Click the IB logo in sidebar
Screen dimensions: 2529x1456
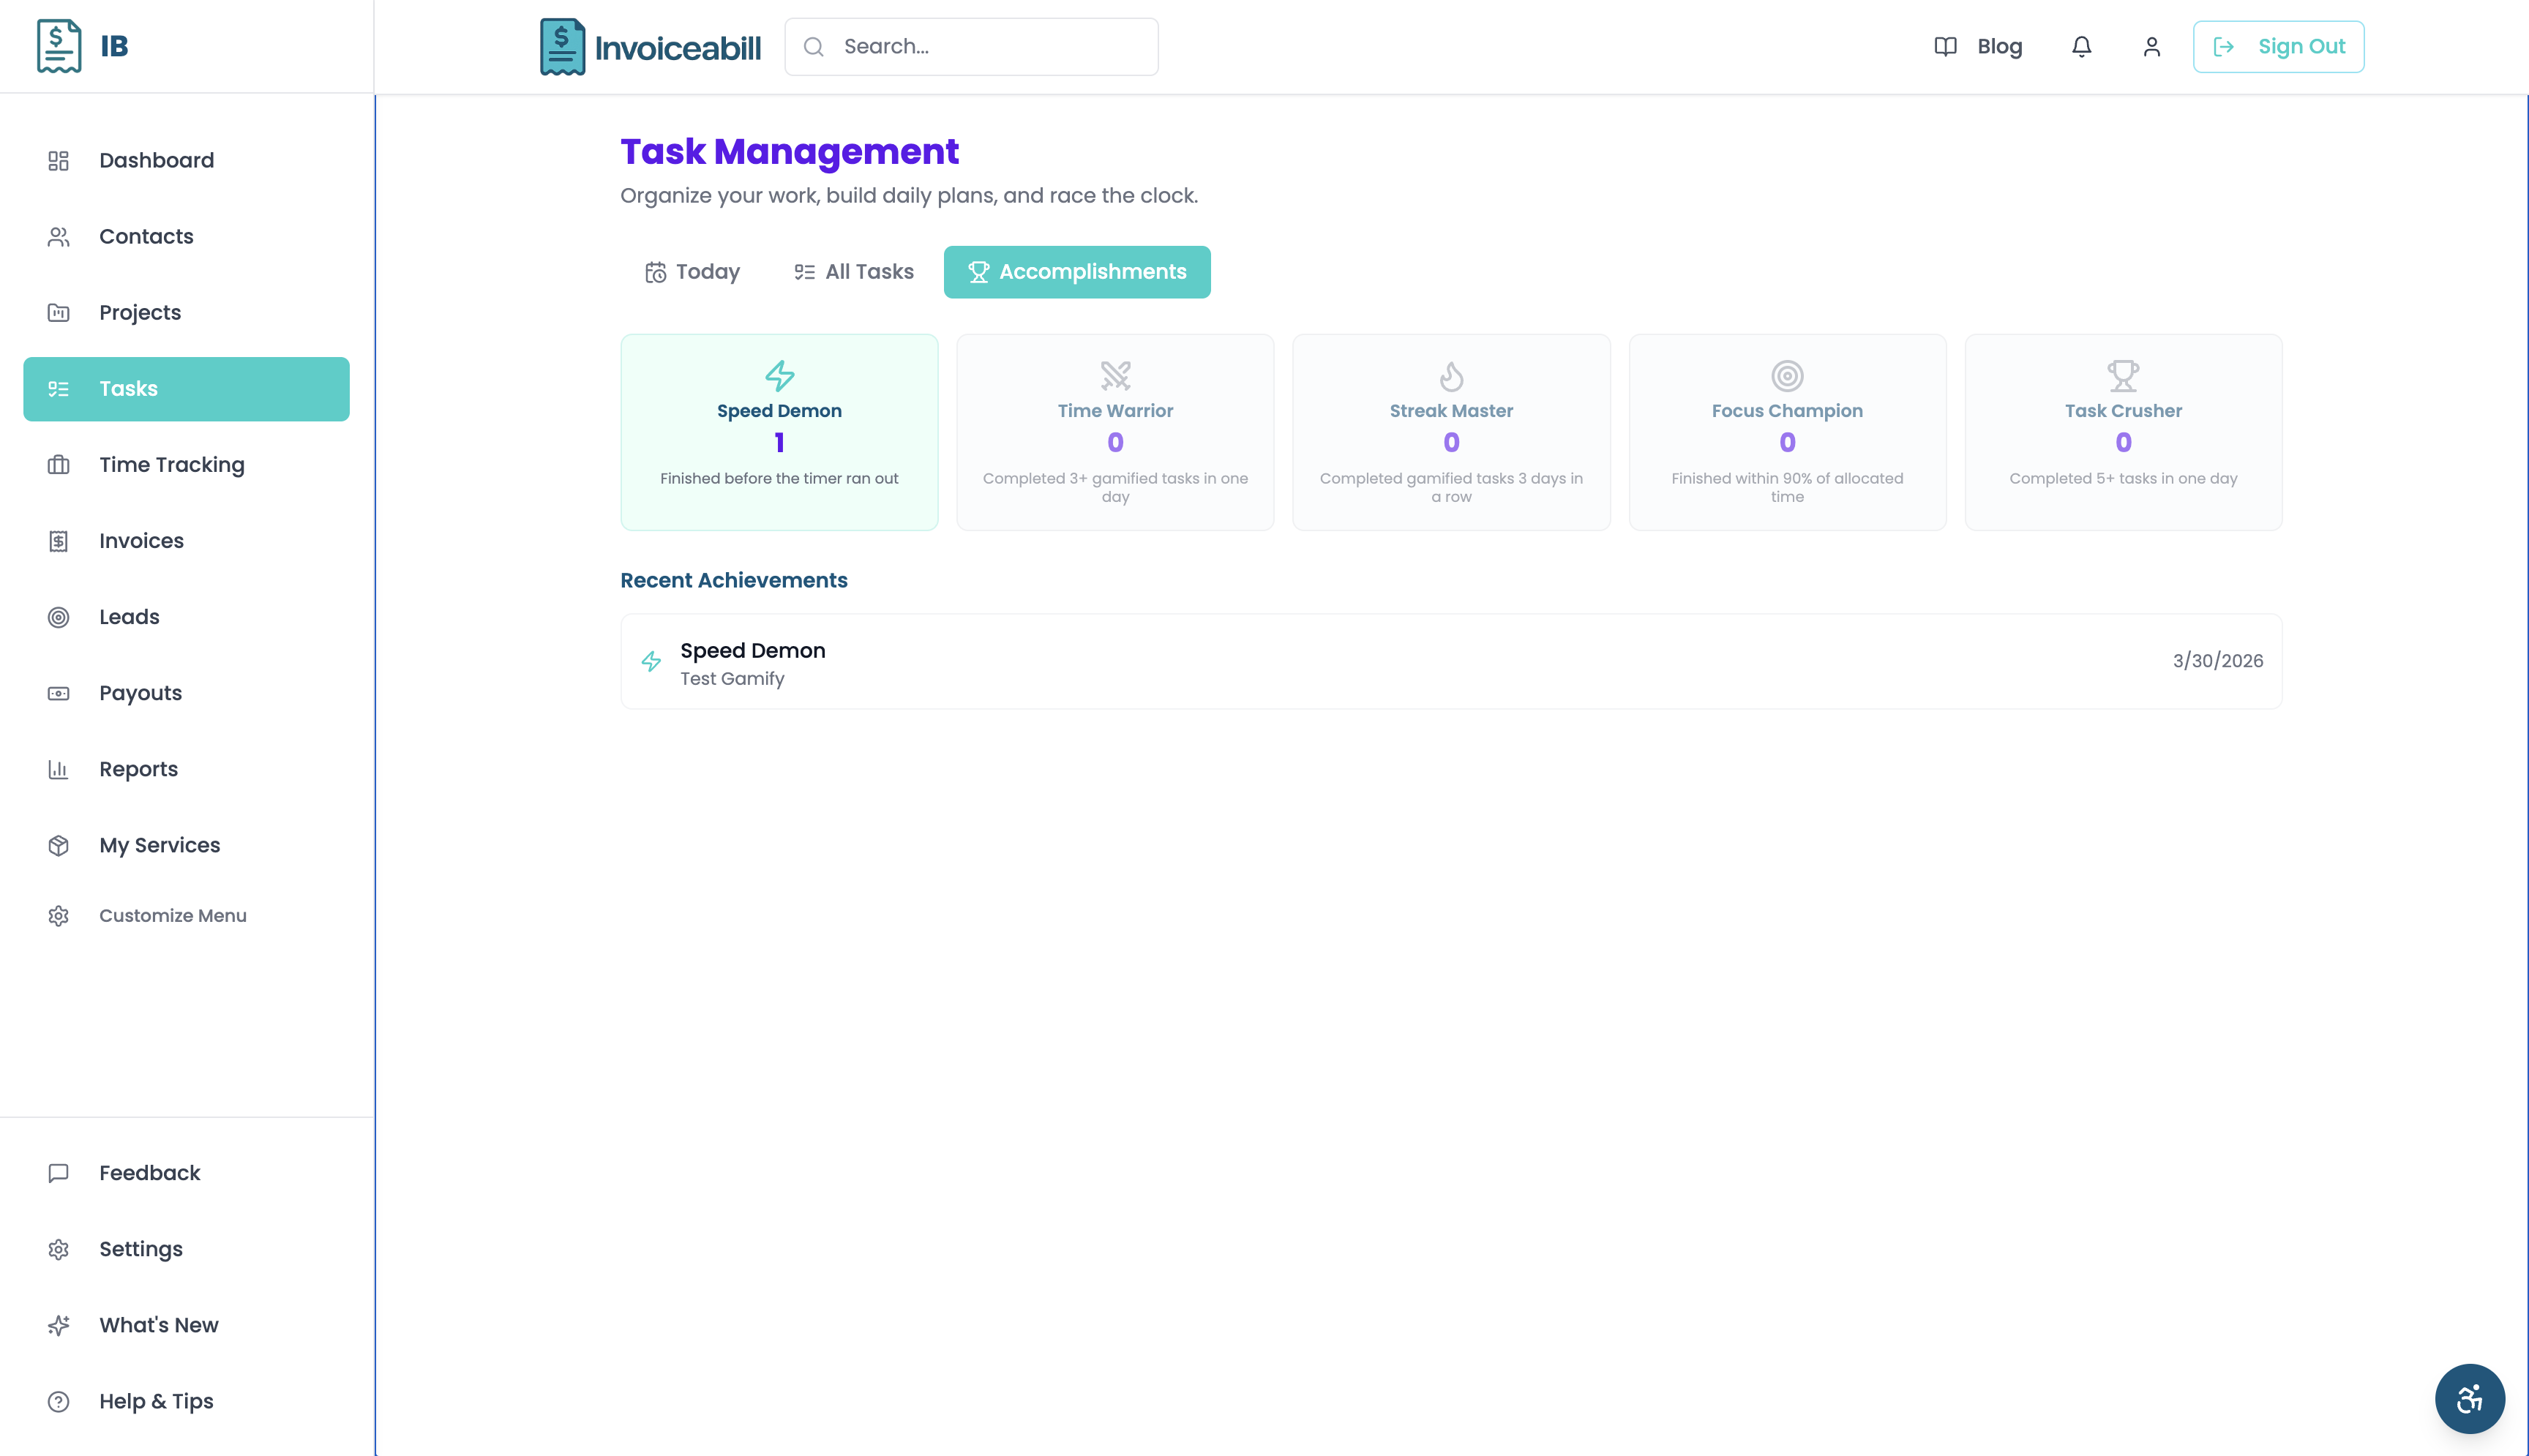[82, 46]
